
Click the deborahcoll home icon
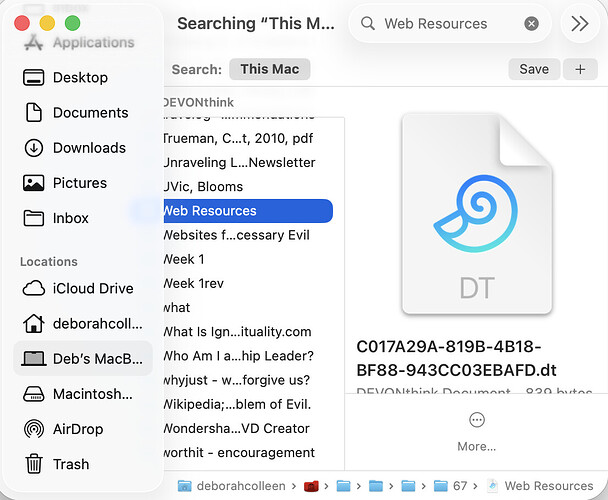click(x=33, y=324)
